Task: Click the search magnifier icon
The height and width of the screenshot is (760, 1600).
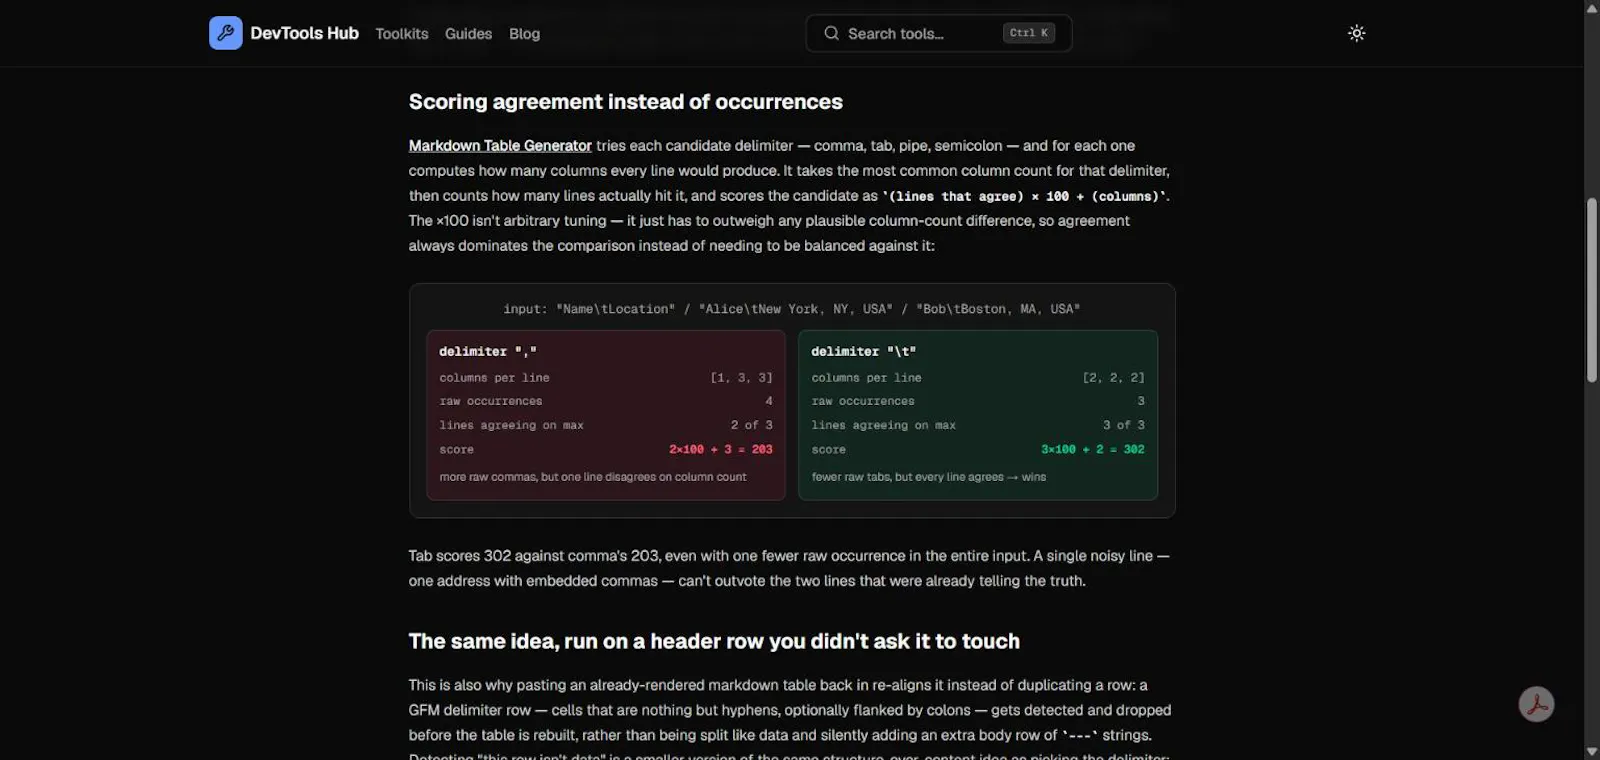Action: pos(831,33)
